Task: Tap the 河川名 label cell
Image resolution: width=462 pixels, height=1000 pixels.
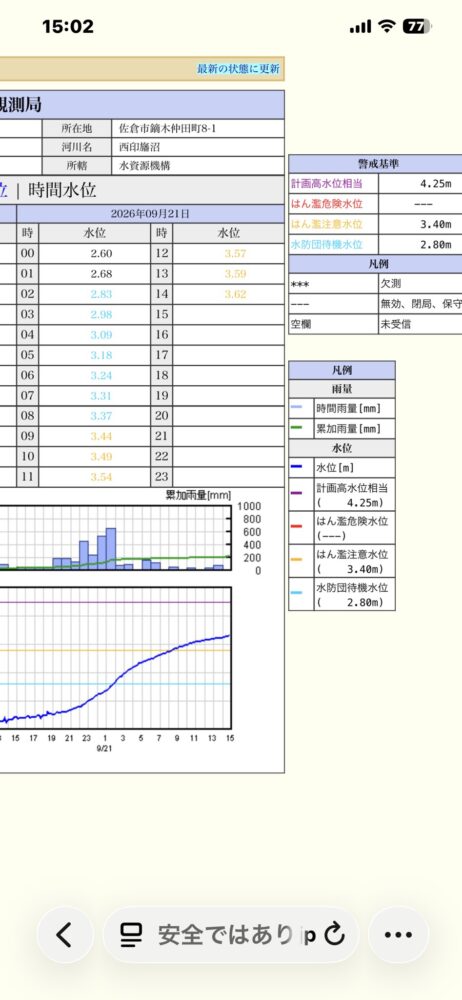Action: tap(77, 147)
